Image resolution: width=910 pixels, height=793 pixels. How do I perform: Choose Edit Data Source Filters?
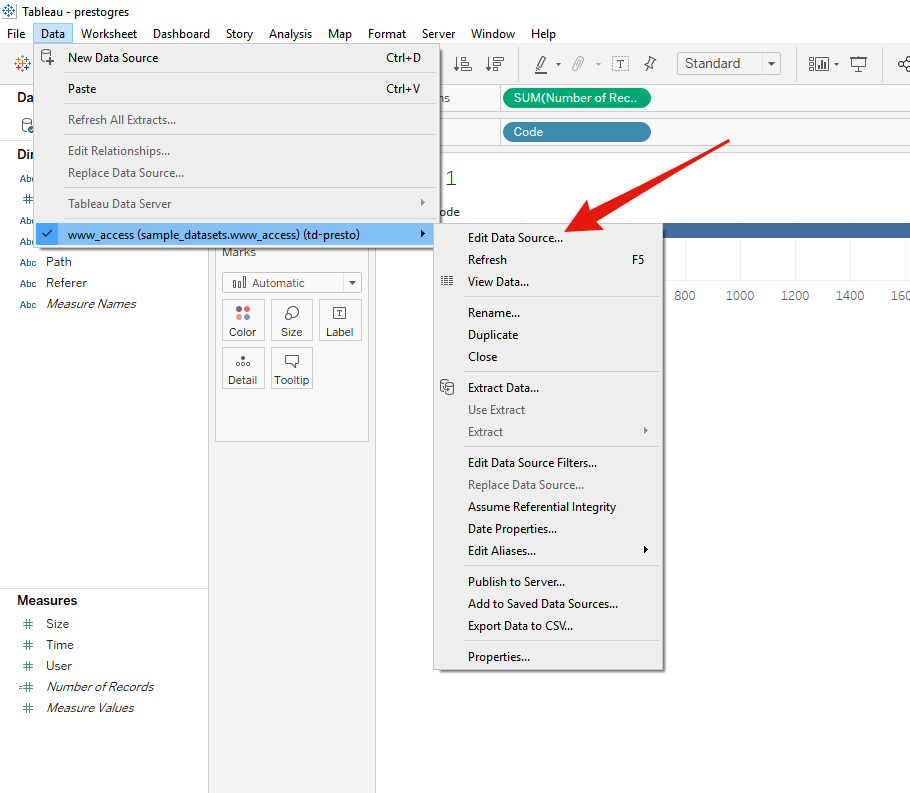(x=532, y=462)
